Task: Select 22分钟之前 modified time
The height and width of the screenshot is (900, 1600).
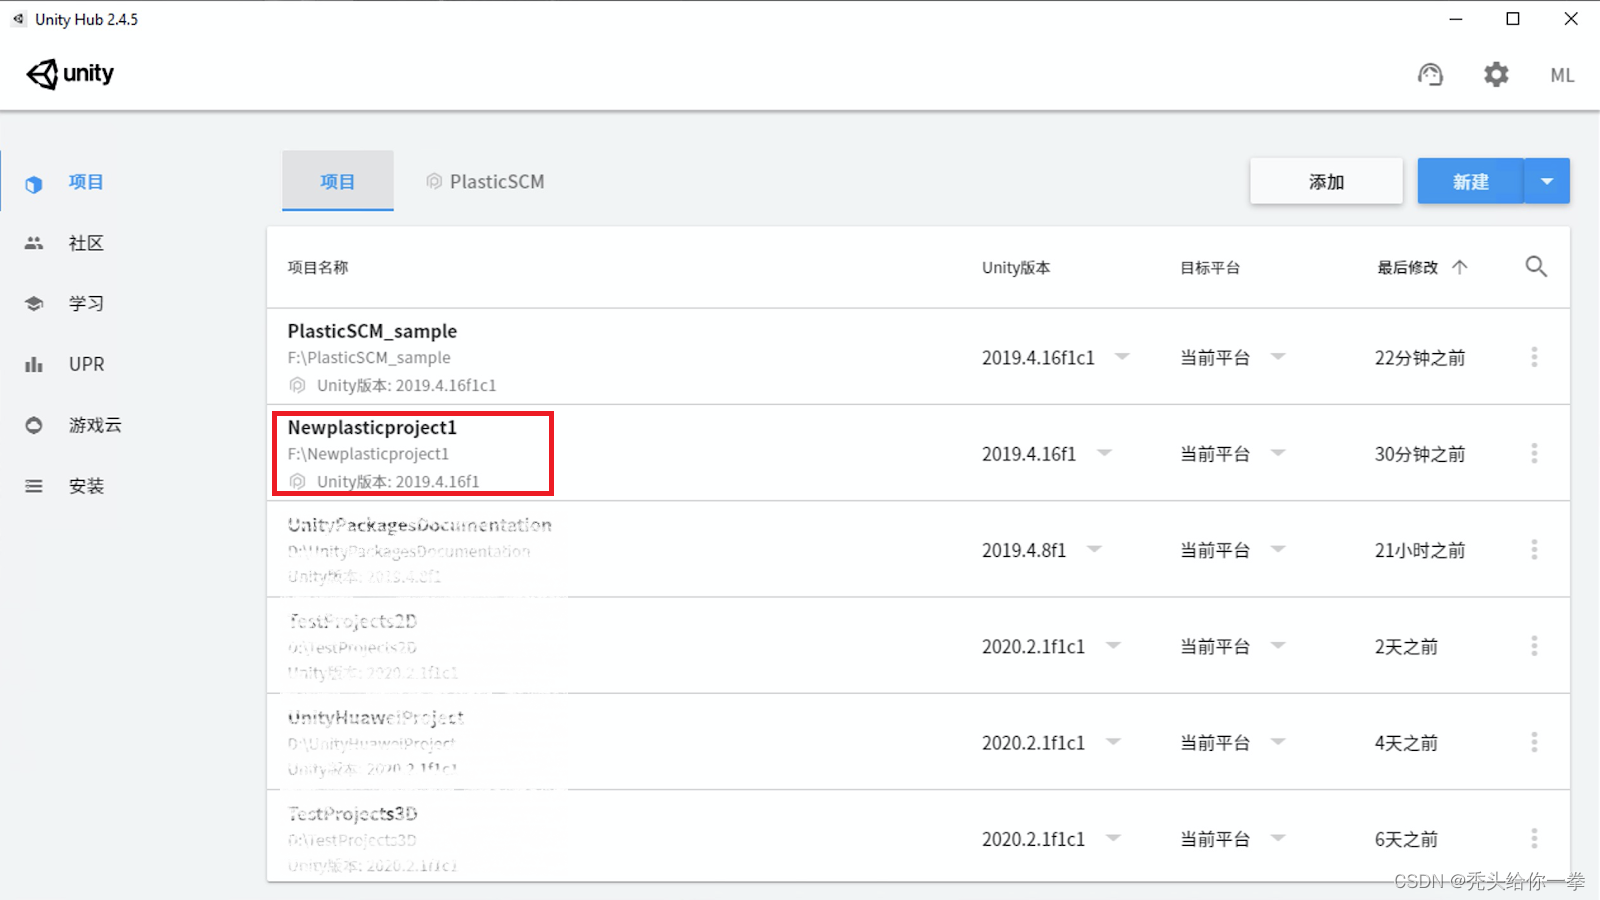Action: tap(1420, 357)
